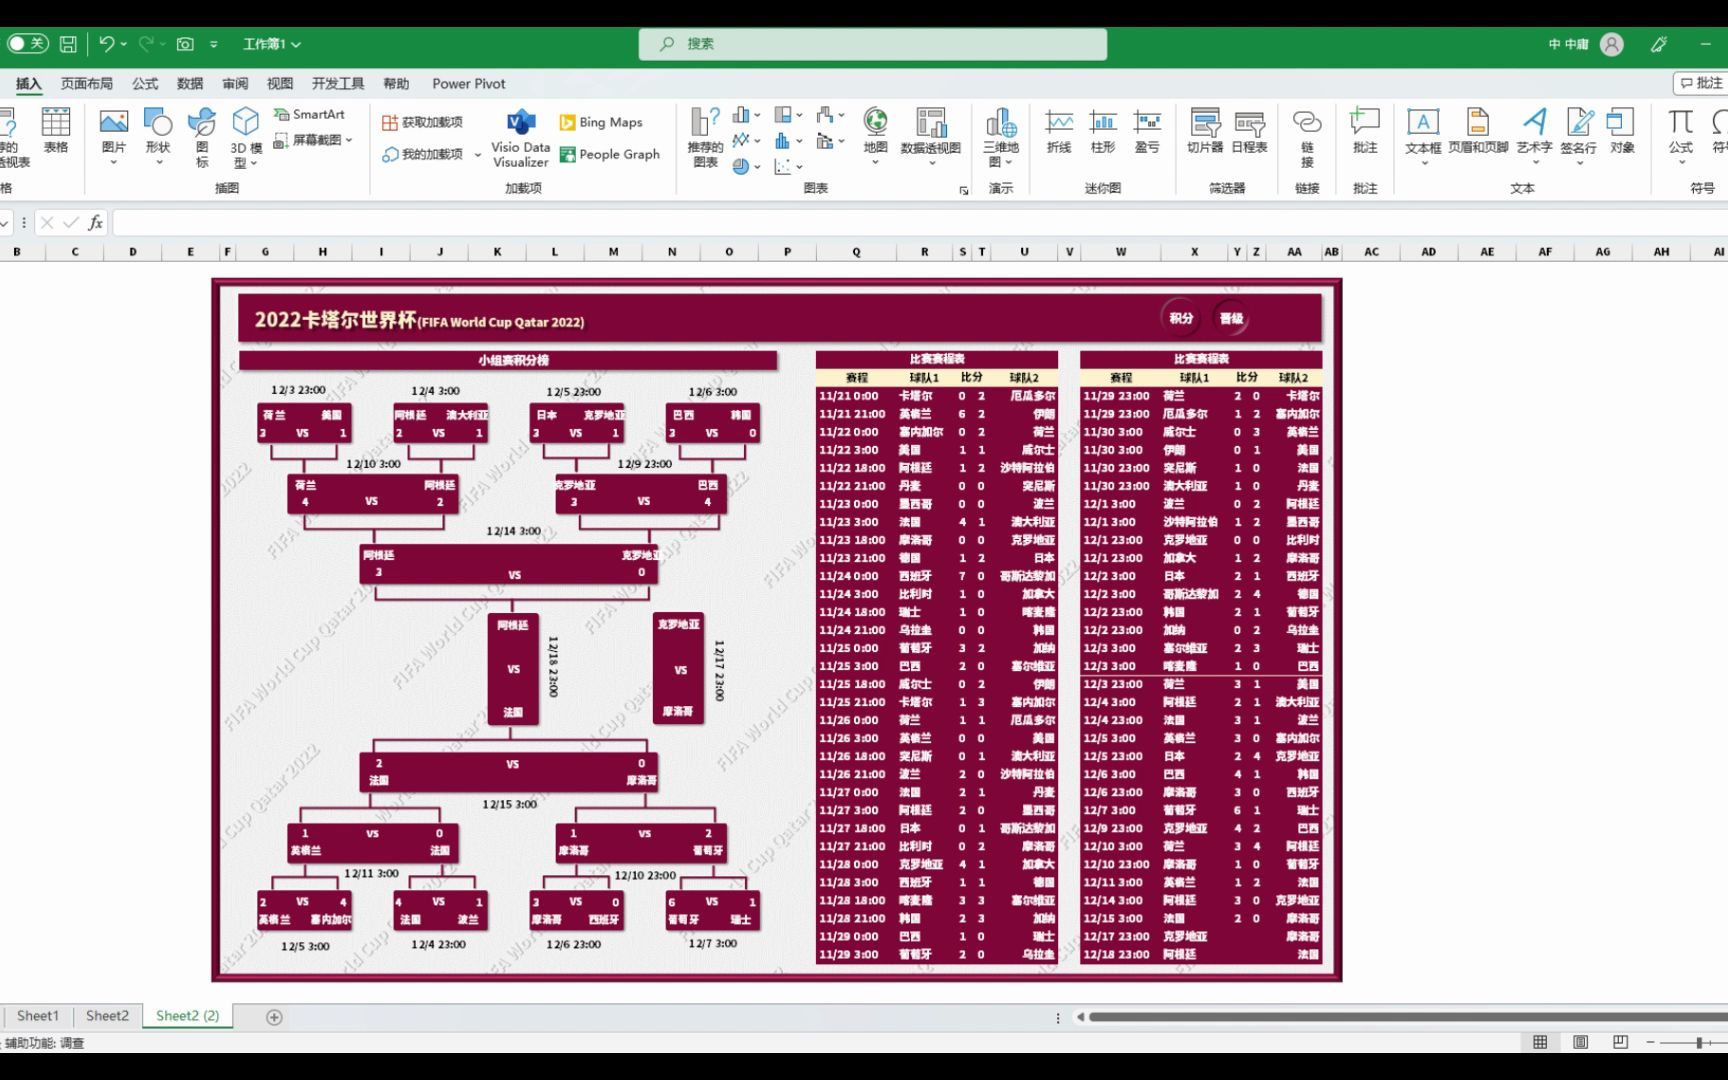1728x1080 pixels.
Task: Open 三维地图 3D map
Action: click(x=1001, y=136)
